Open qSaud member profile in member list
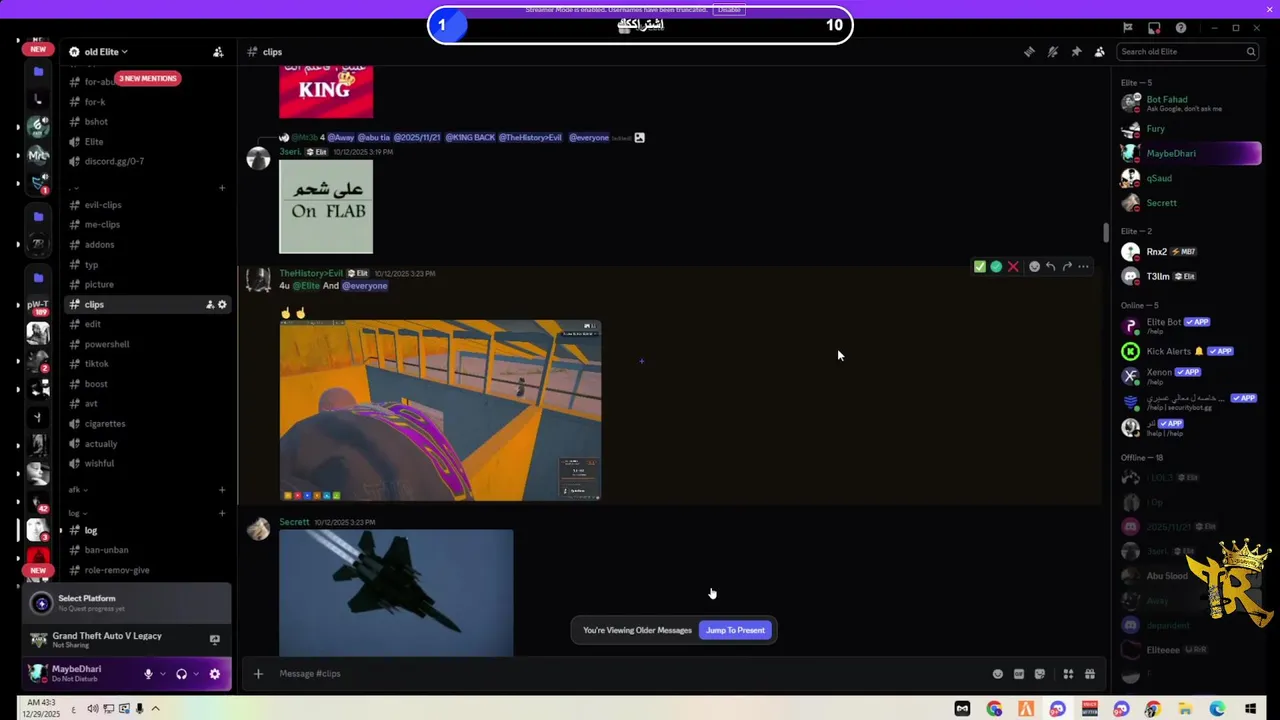 pos(1190,178)
